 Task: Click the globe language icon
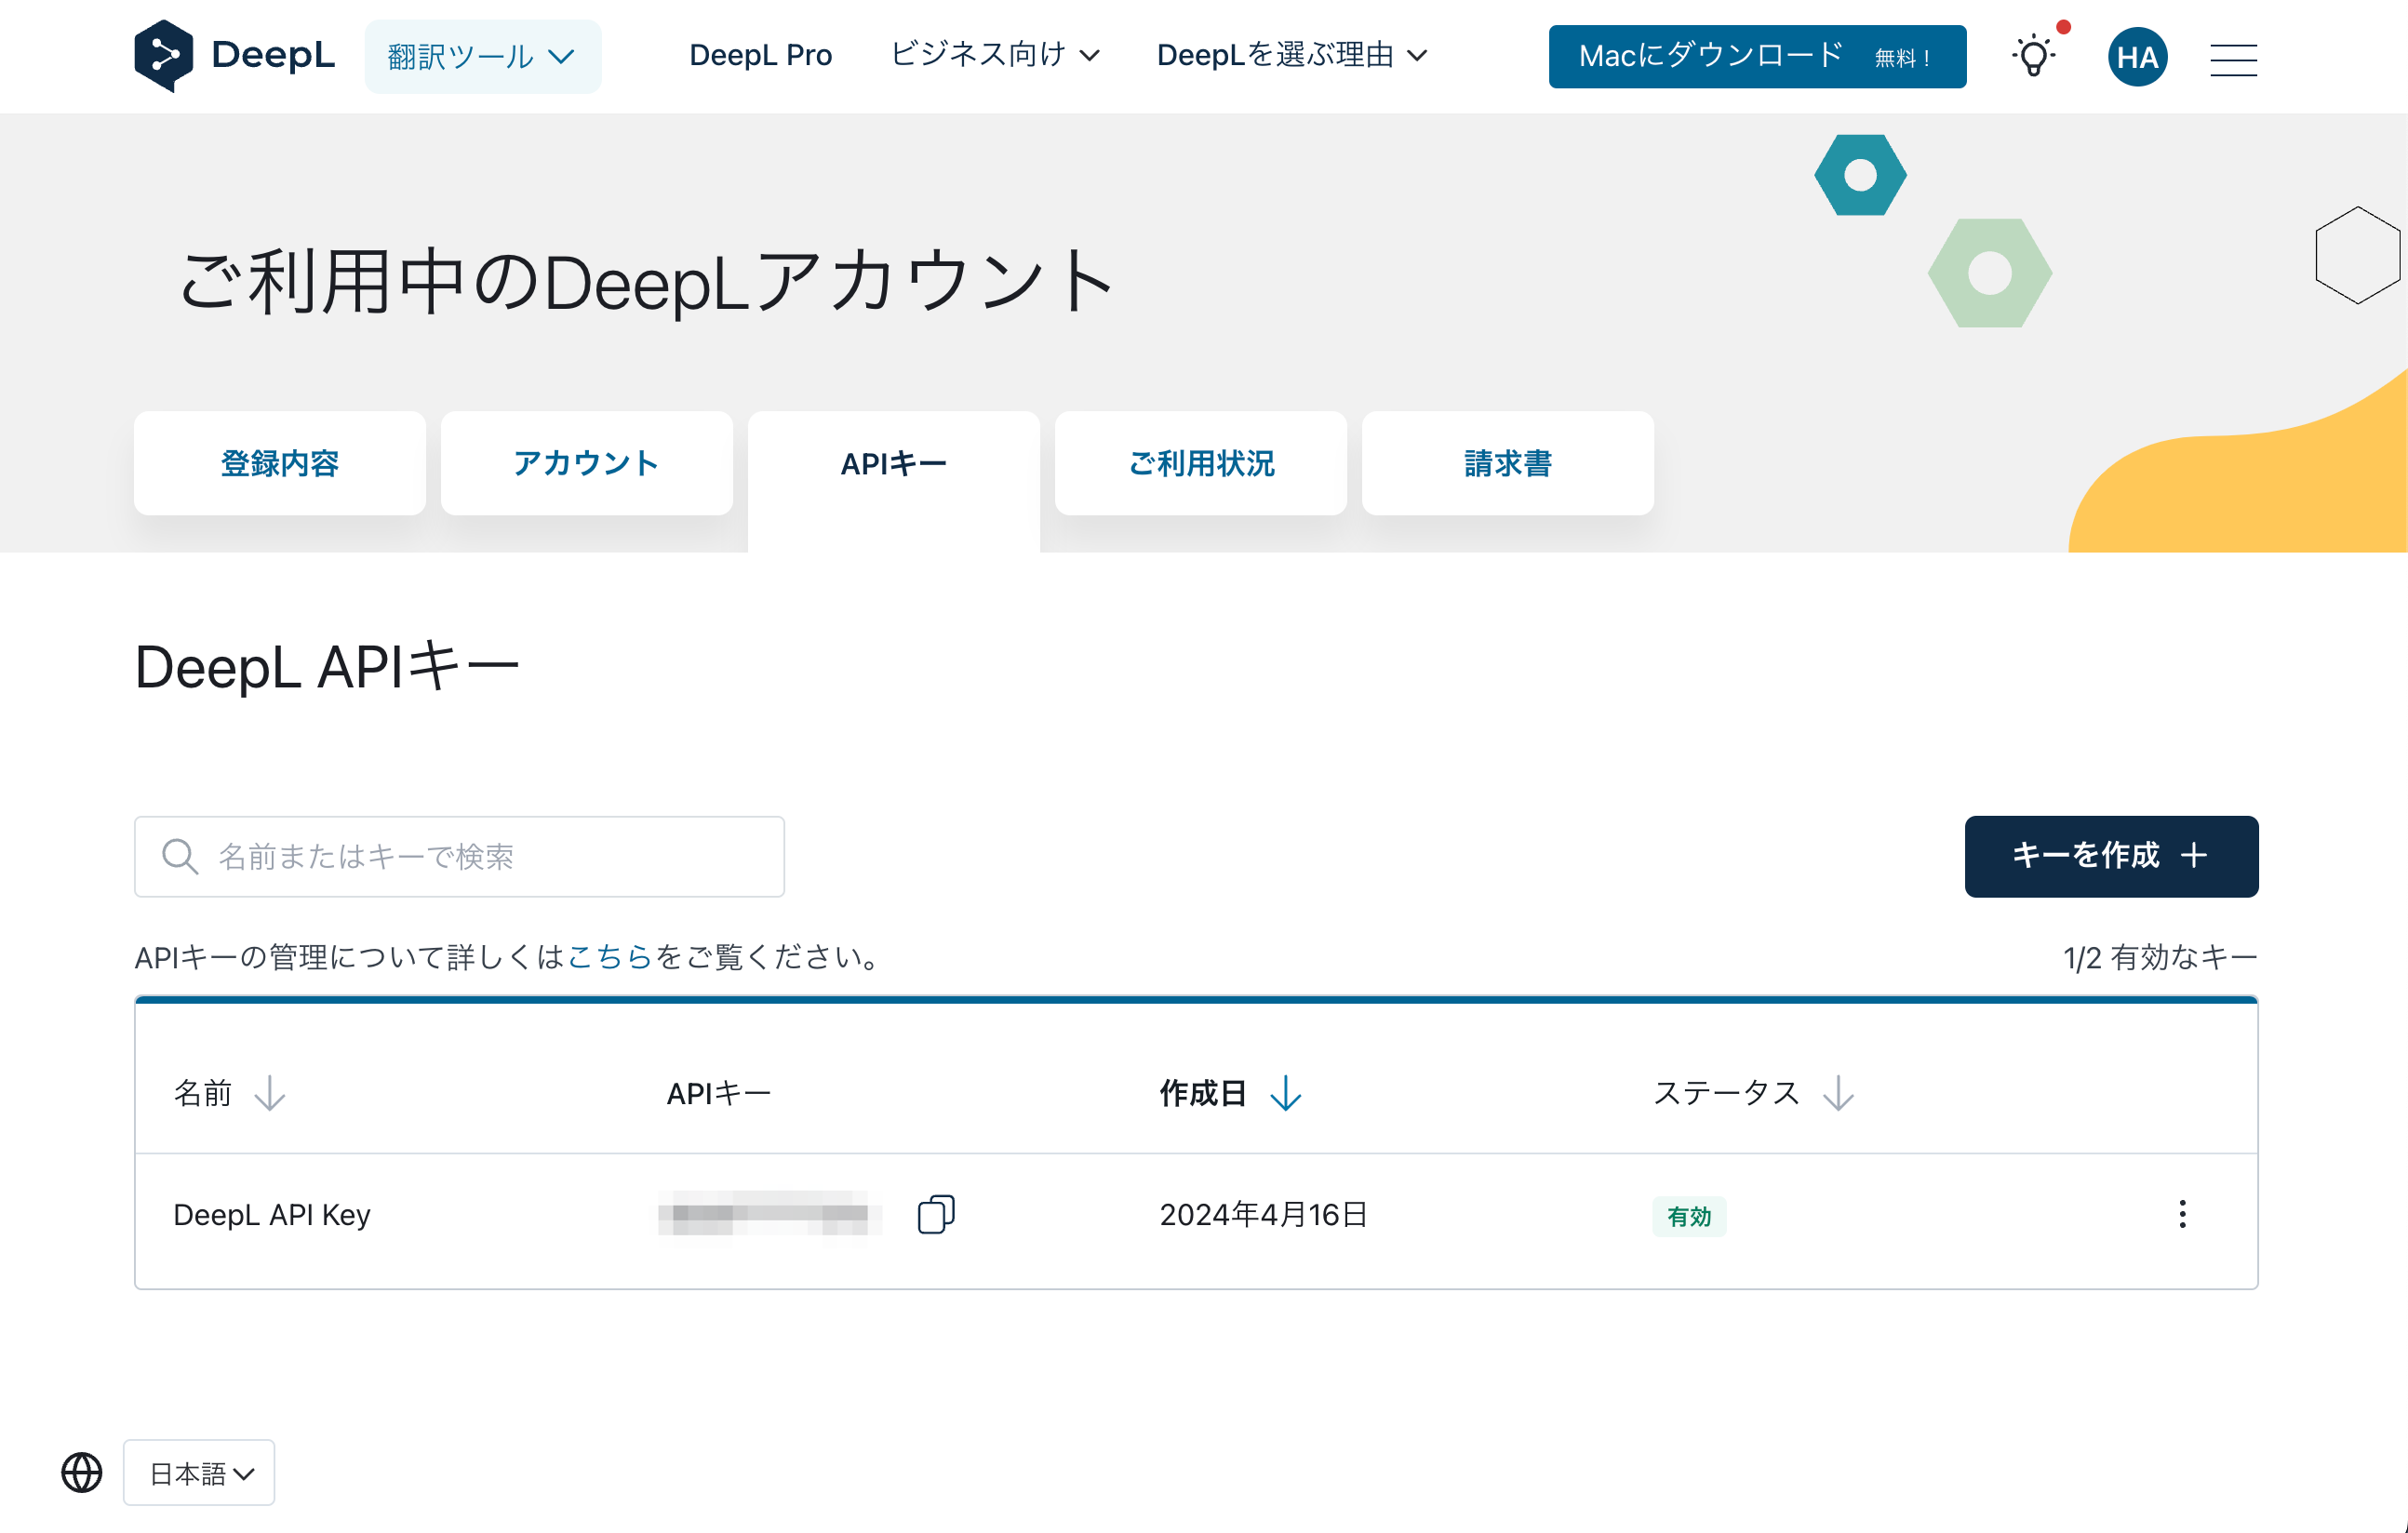pos(82,1472)
